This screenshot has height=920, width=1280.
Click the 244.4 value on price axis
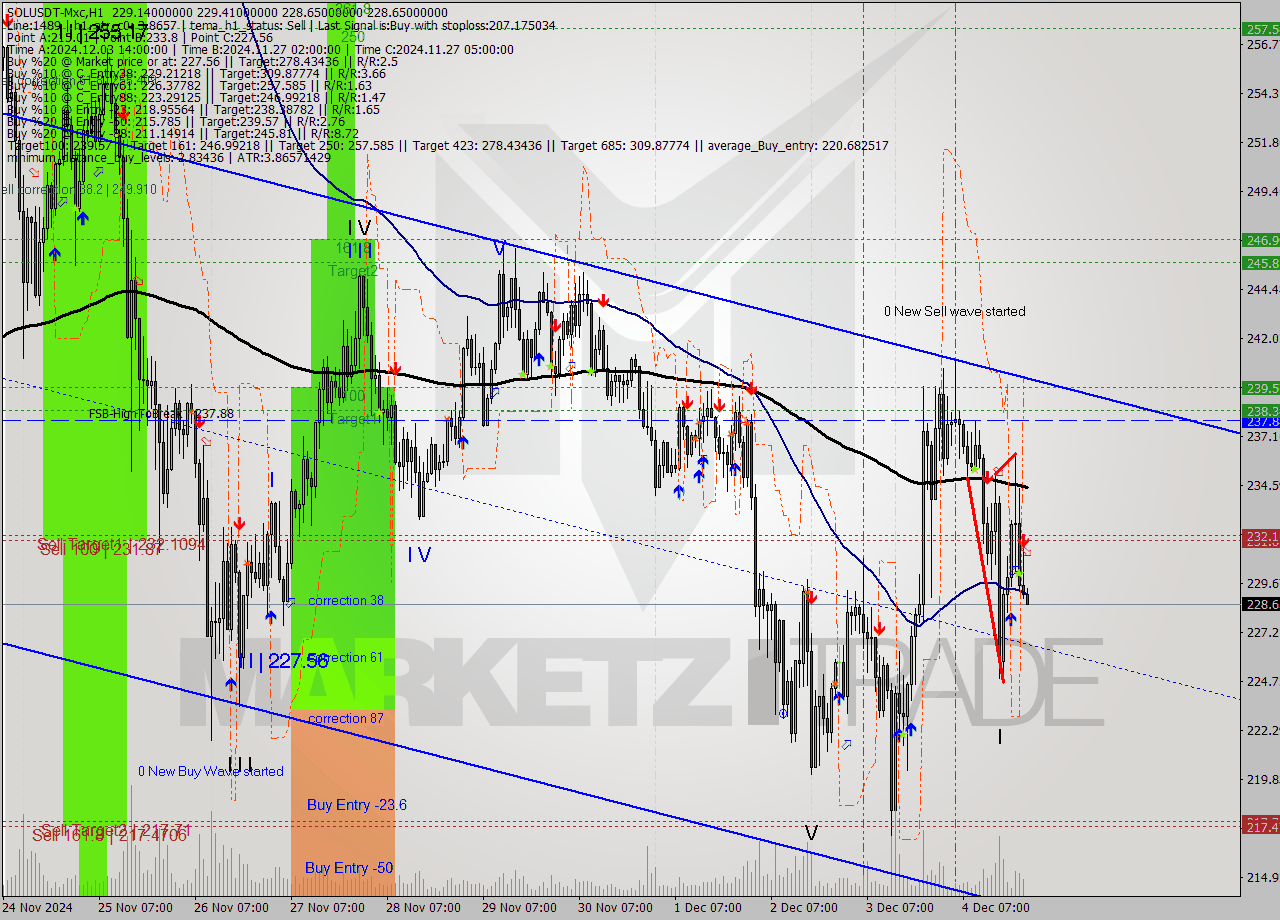[x=1261, y=289]
